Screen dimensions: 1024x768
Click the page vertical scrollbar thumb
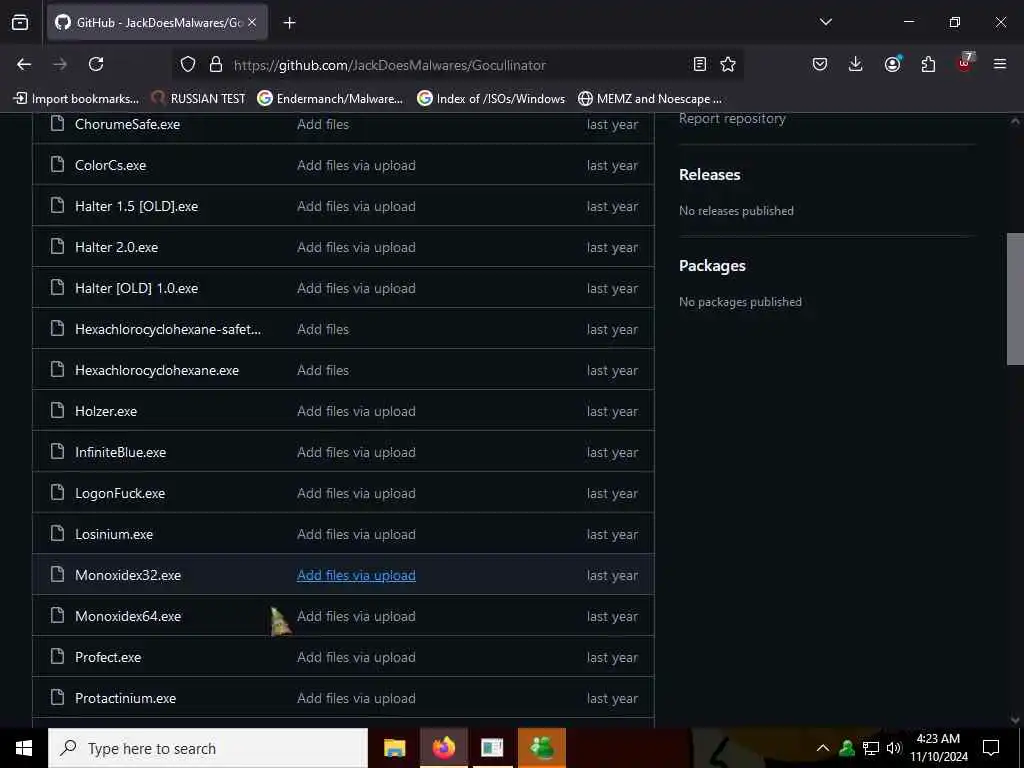(x=1015, y=298)
